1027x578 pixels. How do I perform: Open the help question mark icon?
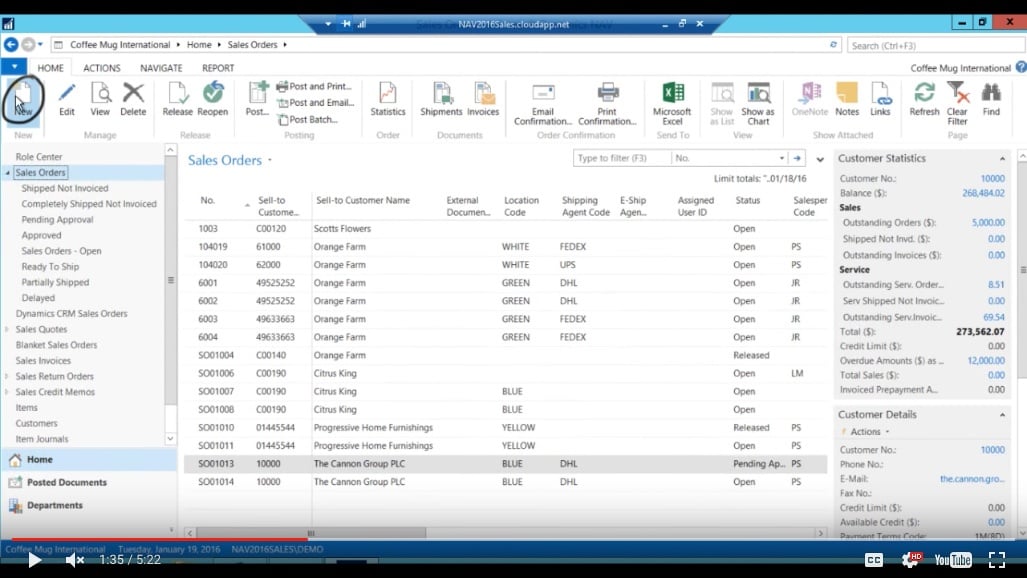click(1020, 67)
